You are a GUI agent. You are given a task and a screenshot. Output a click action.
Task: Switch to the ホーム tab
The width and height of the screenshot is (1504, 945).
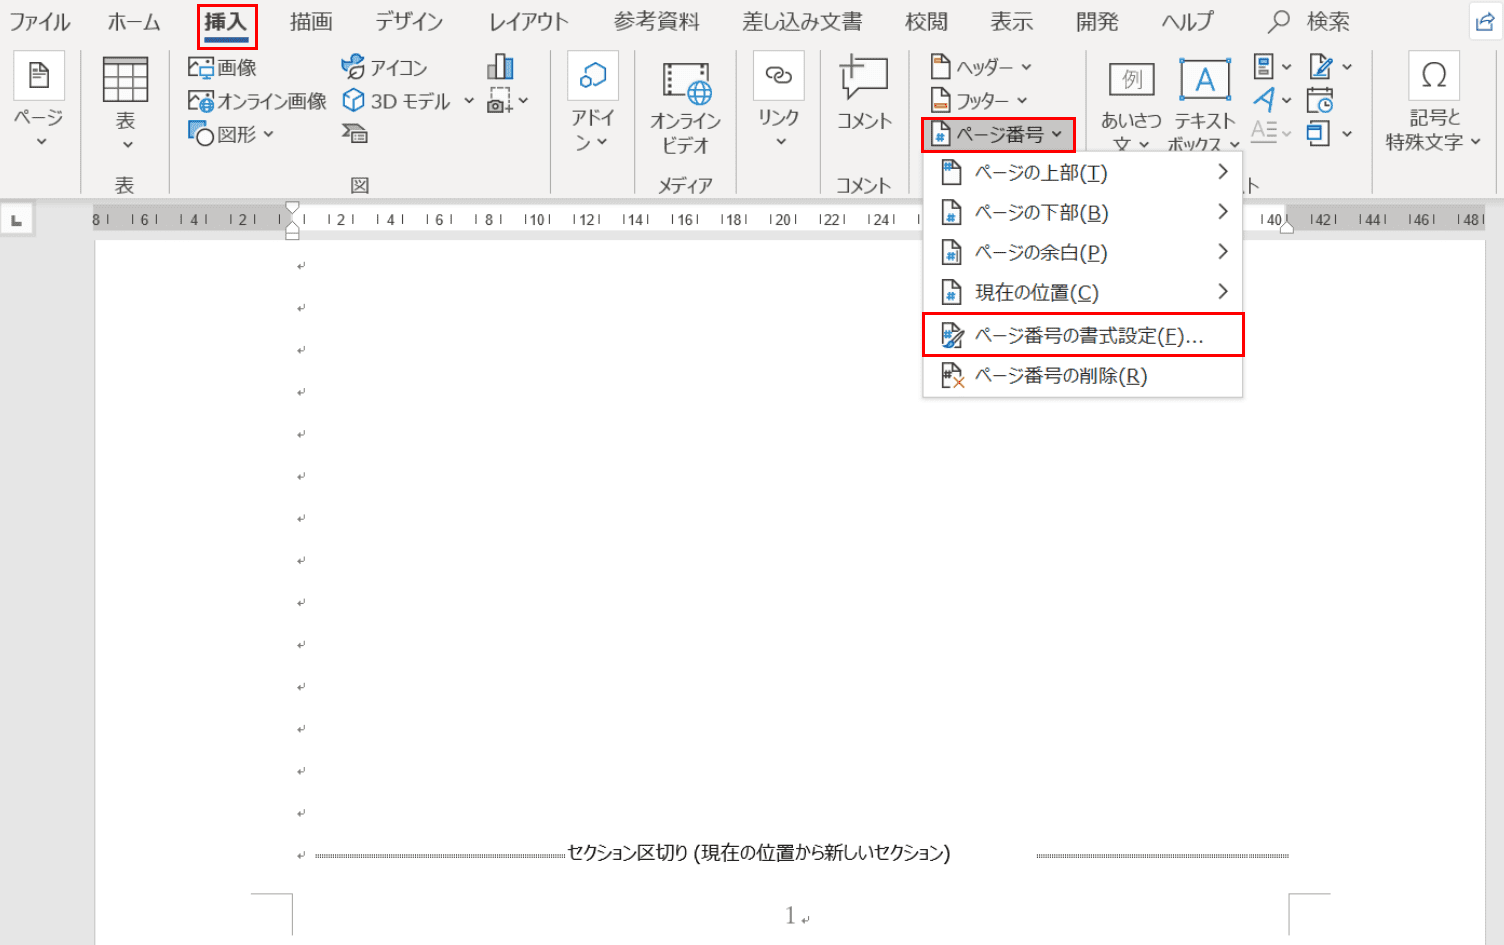click(134, 21)
